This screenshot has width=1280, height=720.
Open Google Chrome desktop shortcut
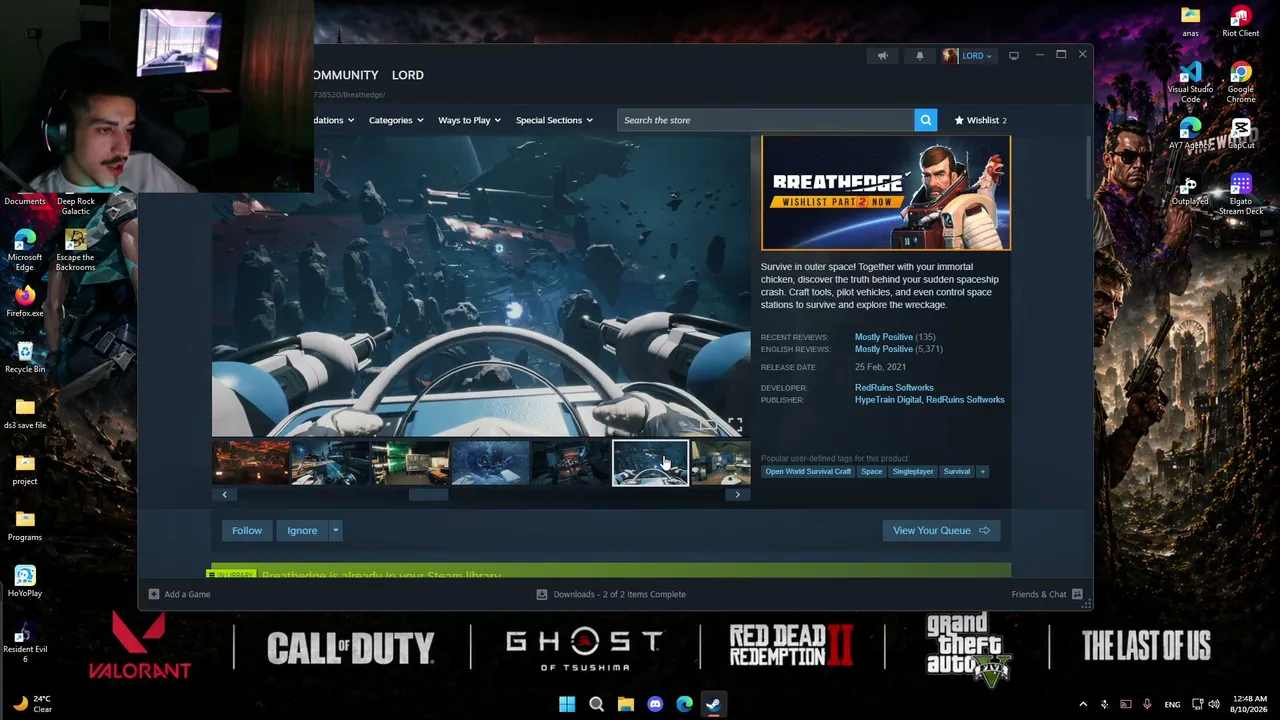click(1240, 82)
